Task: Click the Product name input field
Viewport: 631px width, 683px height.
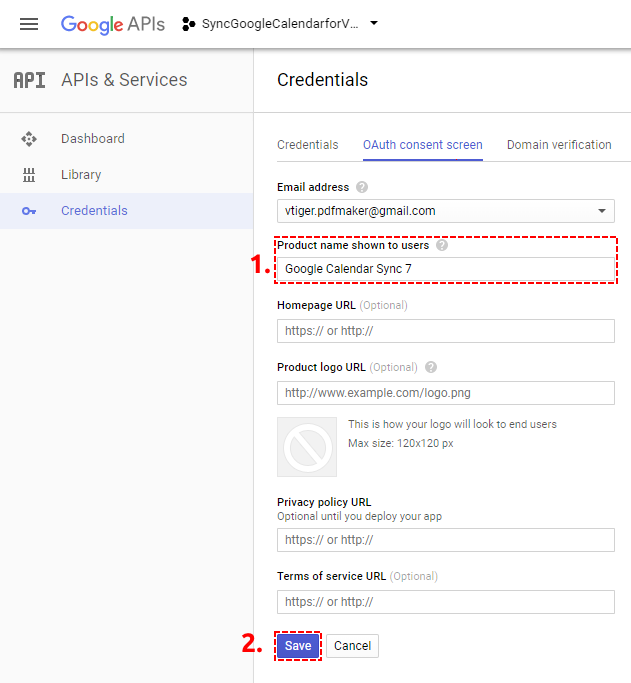Action: [x=446, y=269]
